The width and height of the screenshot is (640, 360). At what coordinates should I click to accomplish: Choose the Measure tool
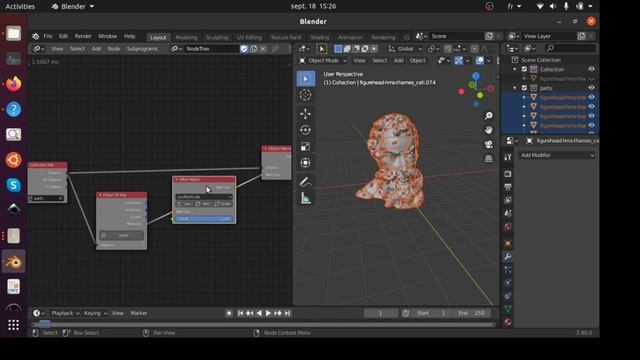pyautogui.click(x=306, y=198)
